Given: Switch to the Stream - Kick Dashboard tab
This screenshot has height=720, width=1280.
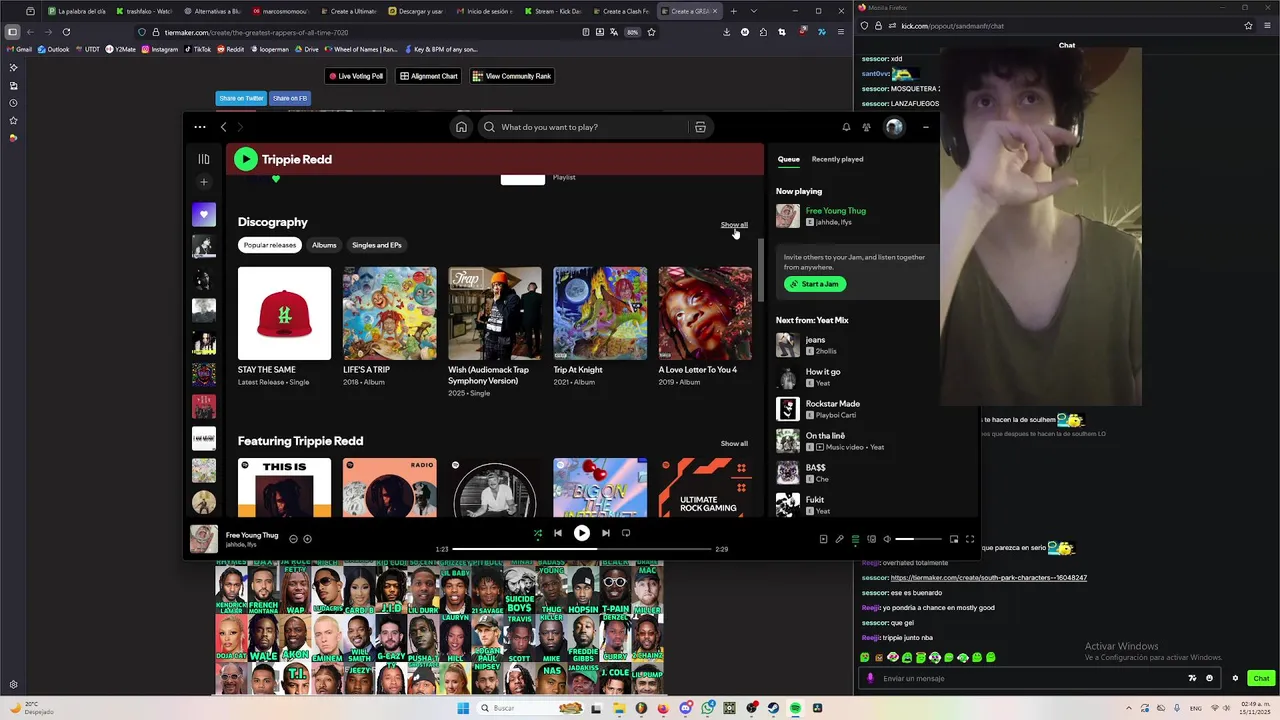Looking at the screenshot, I should [x=554, y=11].
